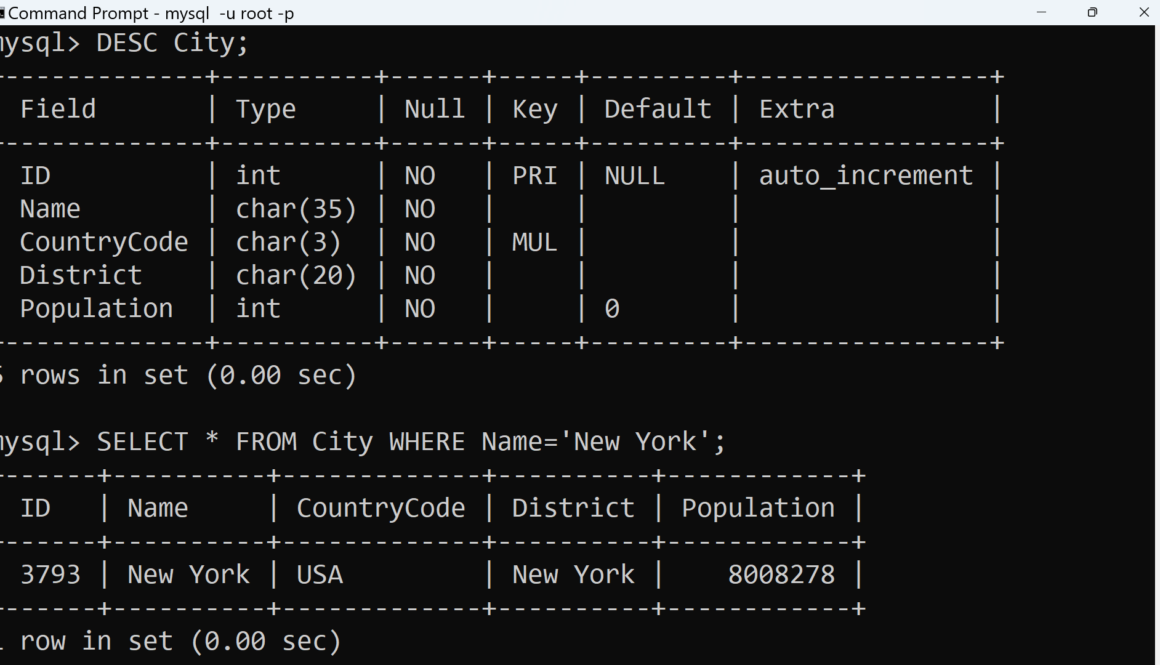Select the Field column header
The height and width of the screenshot is (665, 1160).
[58, 109]
